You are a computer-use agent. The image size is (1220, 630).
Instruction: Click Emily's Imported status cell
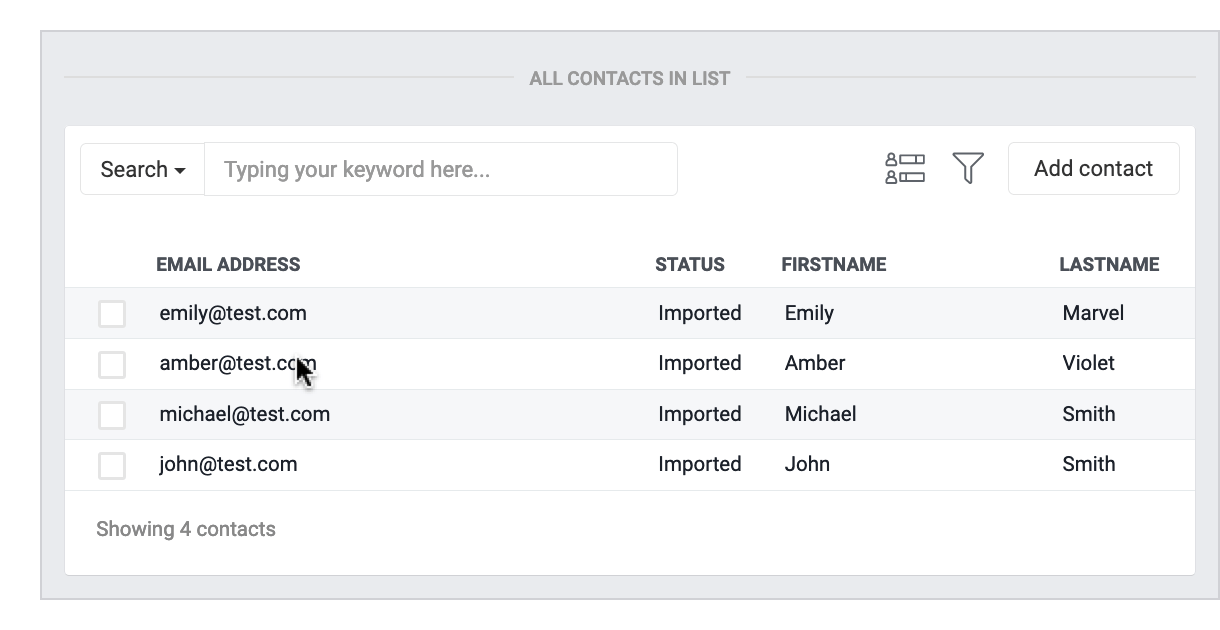700,314
